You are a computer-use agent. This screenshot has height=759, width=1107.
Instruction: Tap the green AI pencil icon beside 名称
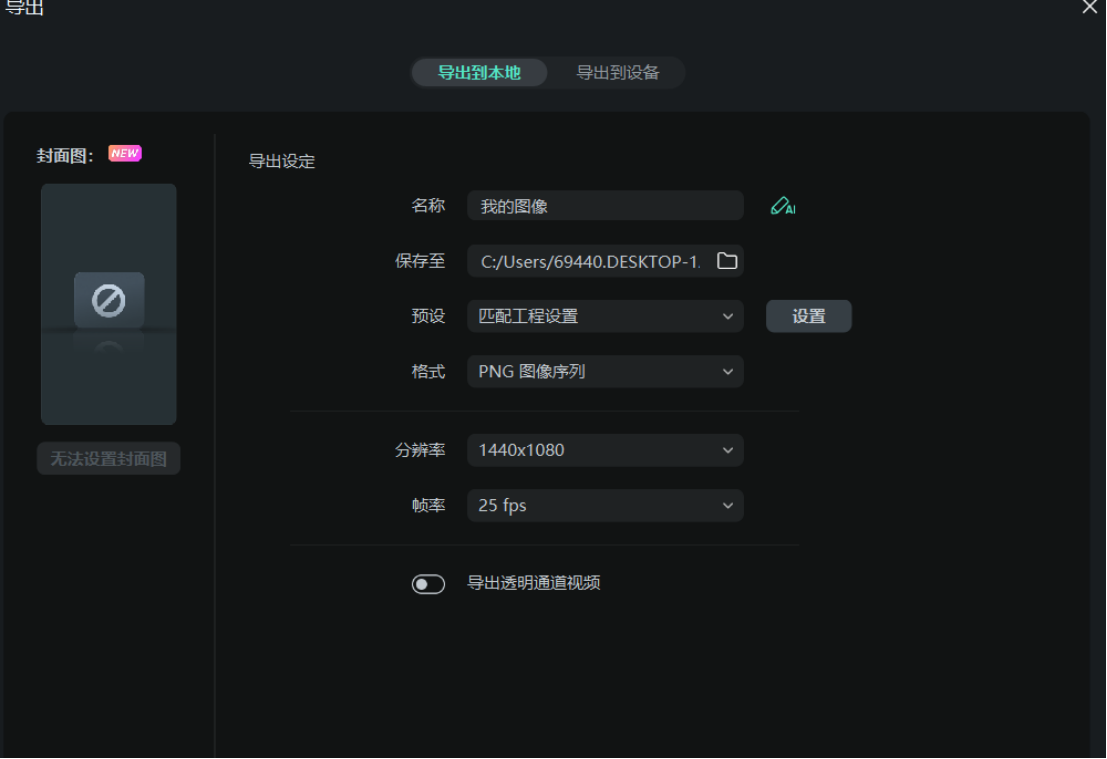pos(783,205)
